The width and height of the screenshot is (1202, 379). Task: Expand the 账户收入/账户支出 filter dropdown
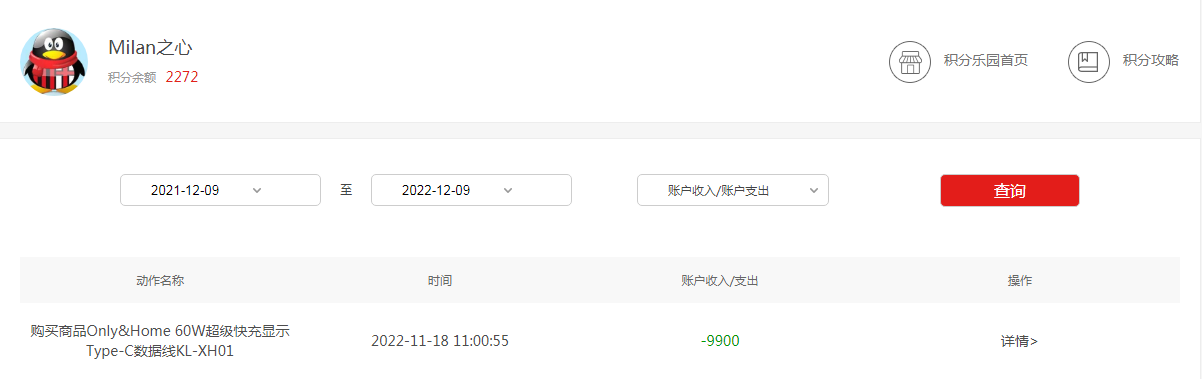[x=733, y=190]
